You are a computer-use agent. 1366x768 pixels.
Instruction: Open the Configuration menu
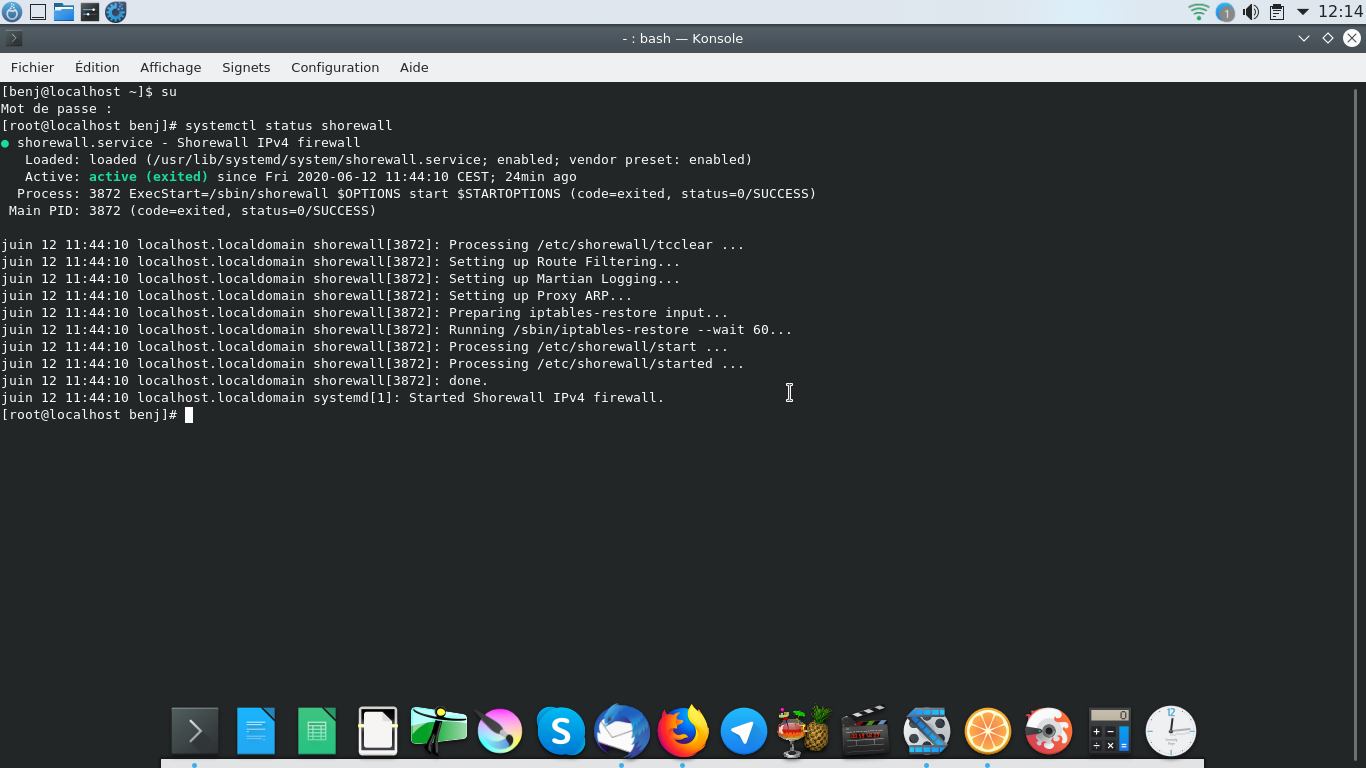(x=335, y=67)
